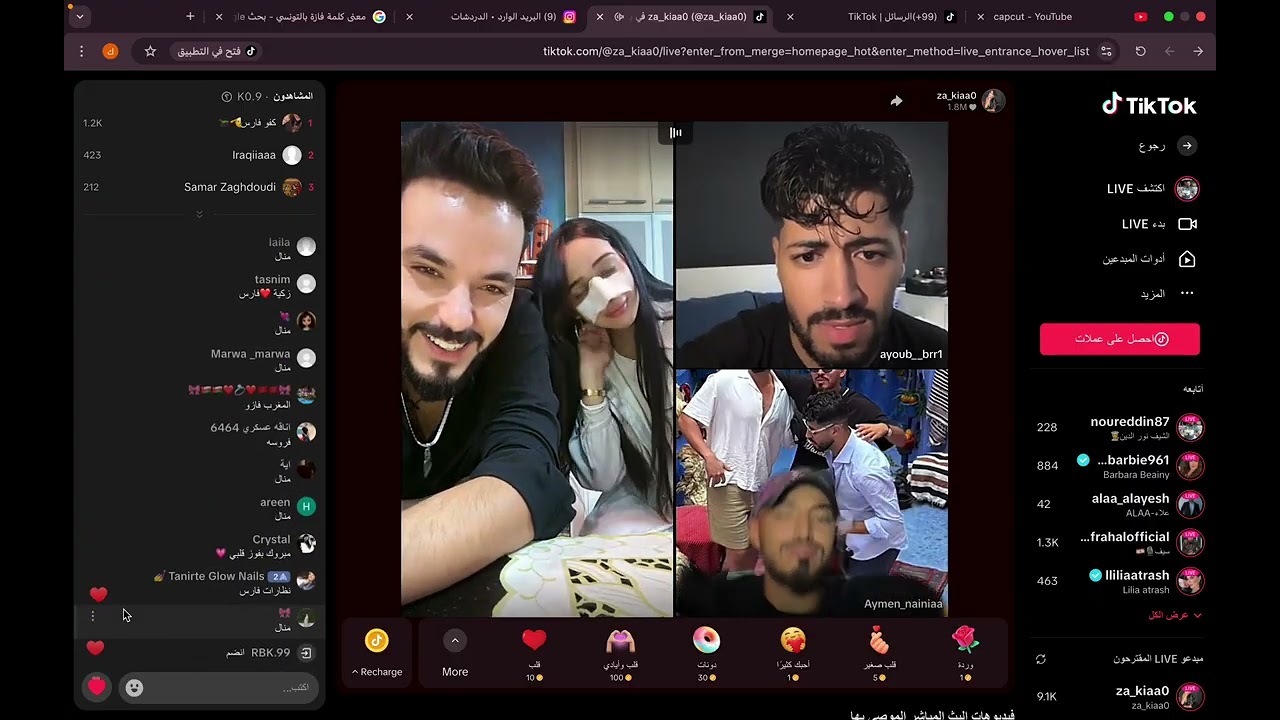Refresh suggested LIVE creators list
This screenshot has width=1280, height=720.
coord(1040,659)
